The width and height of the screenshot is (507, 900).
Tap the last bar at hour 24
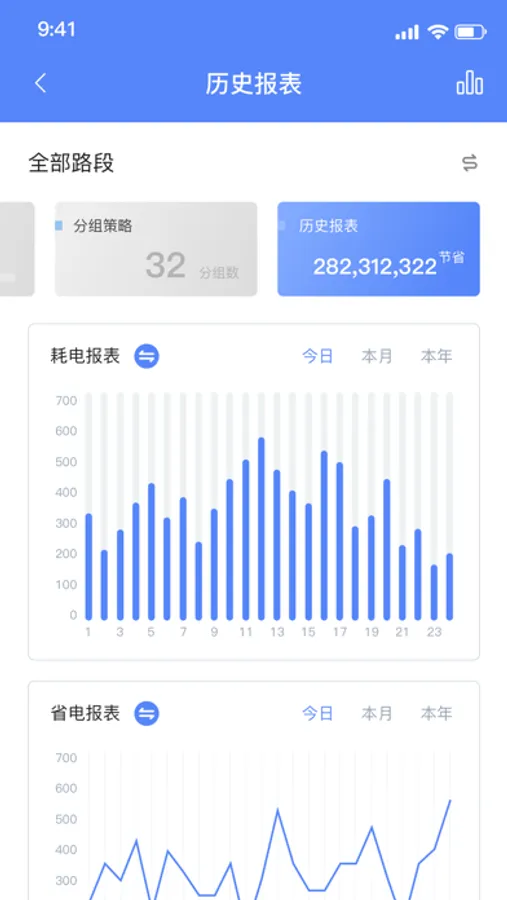(x=450, y=587)
